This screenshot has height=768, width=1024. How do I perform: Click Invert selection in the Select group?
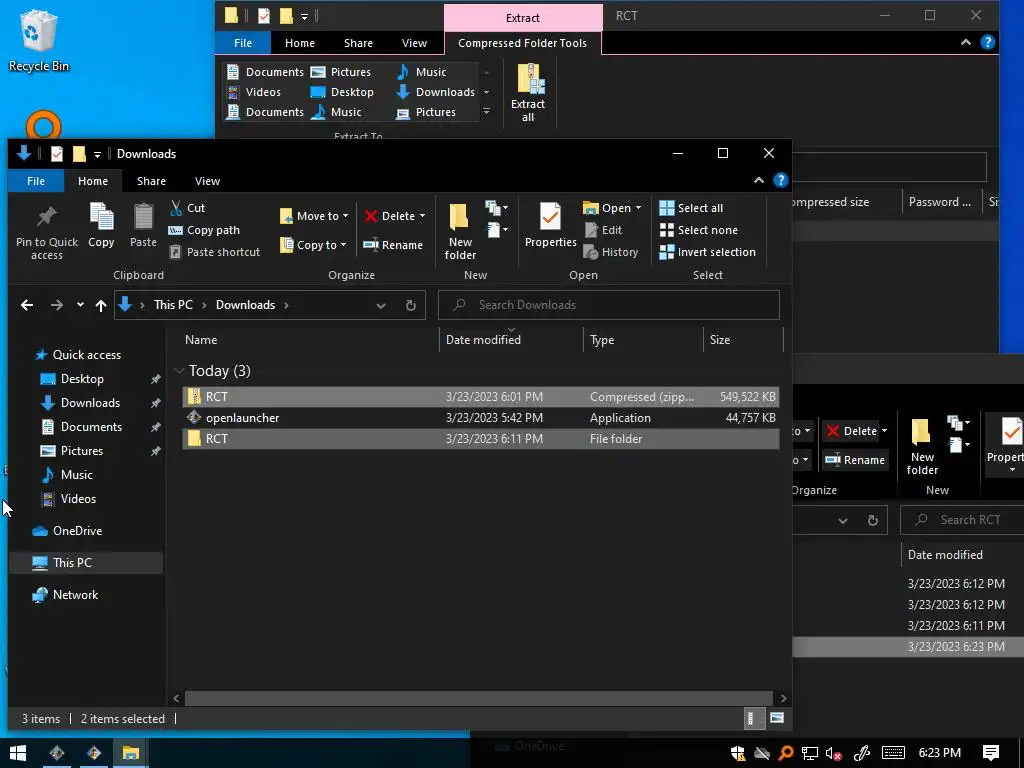click(x=707, y=251)
